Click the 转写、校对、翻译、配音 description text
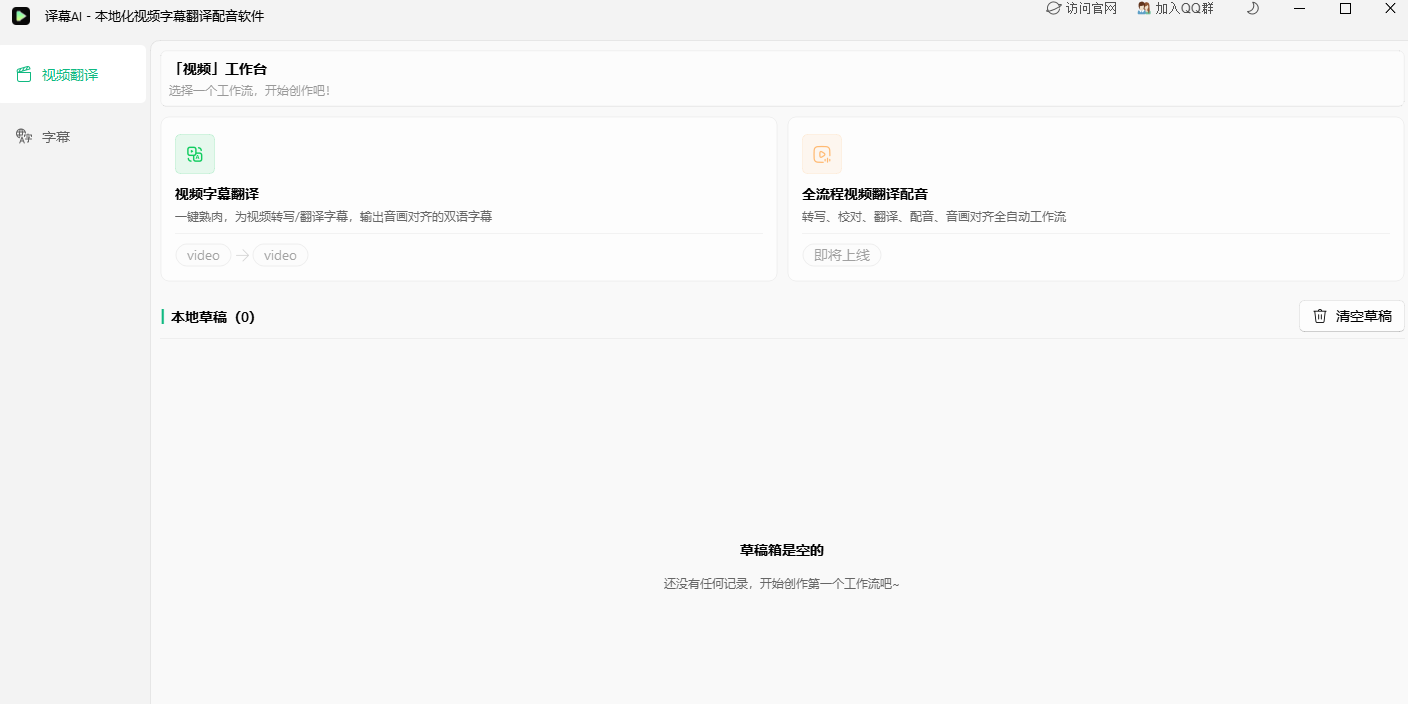This screenshot has height=704, width=1408. [x=934, y=216]
